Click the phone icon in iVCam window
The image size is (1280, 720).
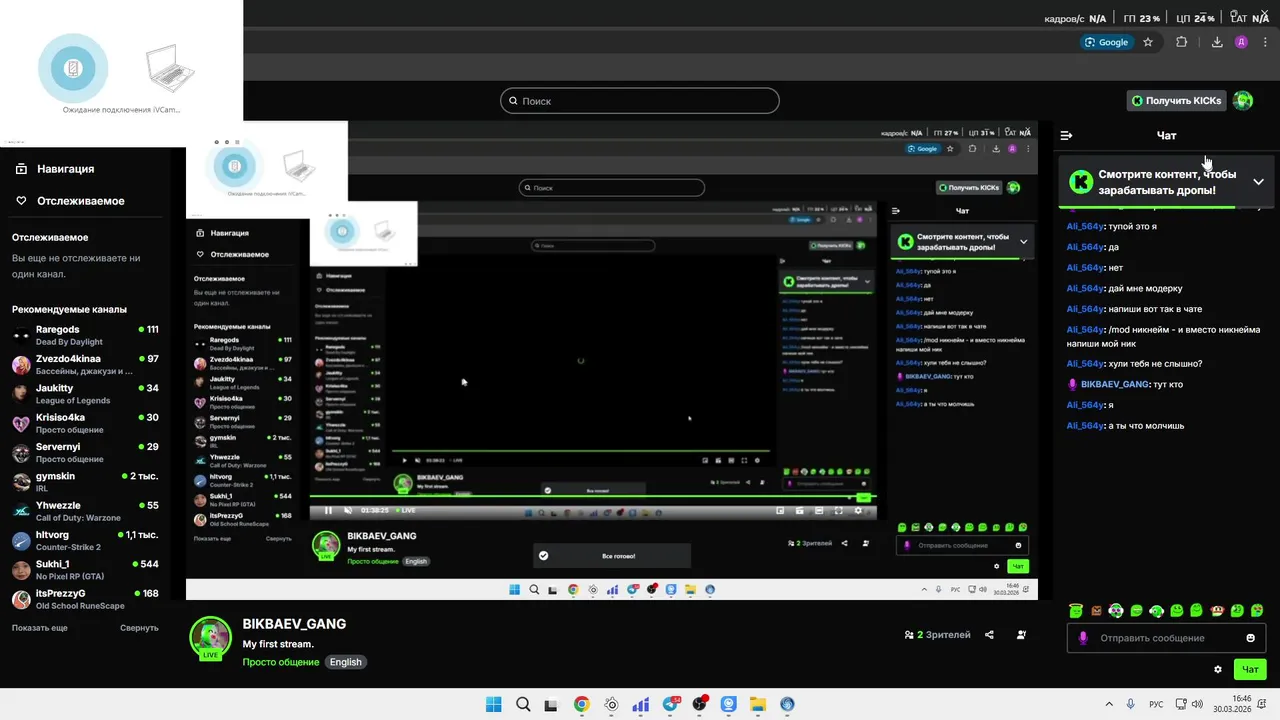click(x=73, y=69)
